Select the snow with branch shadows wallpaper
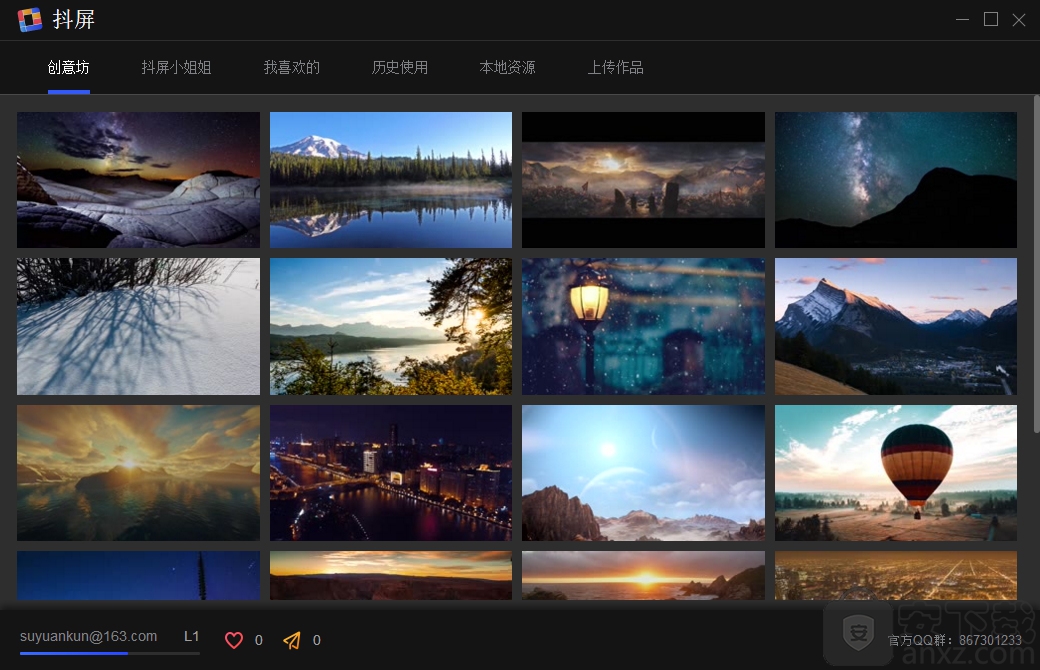The image size is (1040, 670). (x=139, y=326)
